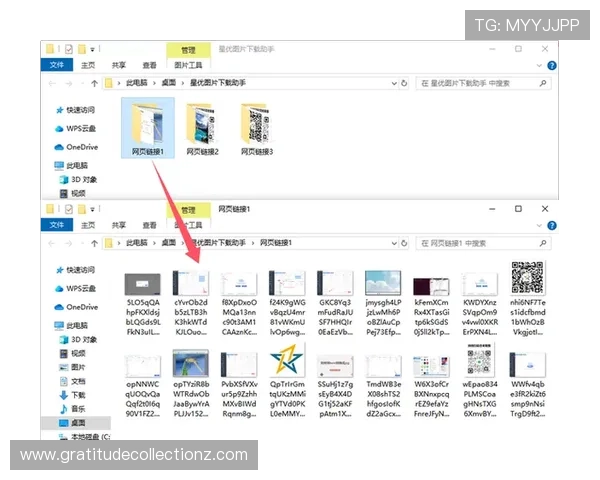Image resolution: width=600 pixels, height=480 pixels.
Task: Select thumbnail 5LO5qQA in the lower window
Action: tap(143, 304)
